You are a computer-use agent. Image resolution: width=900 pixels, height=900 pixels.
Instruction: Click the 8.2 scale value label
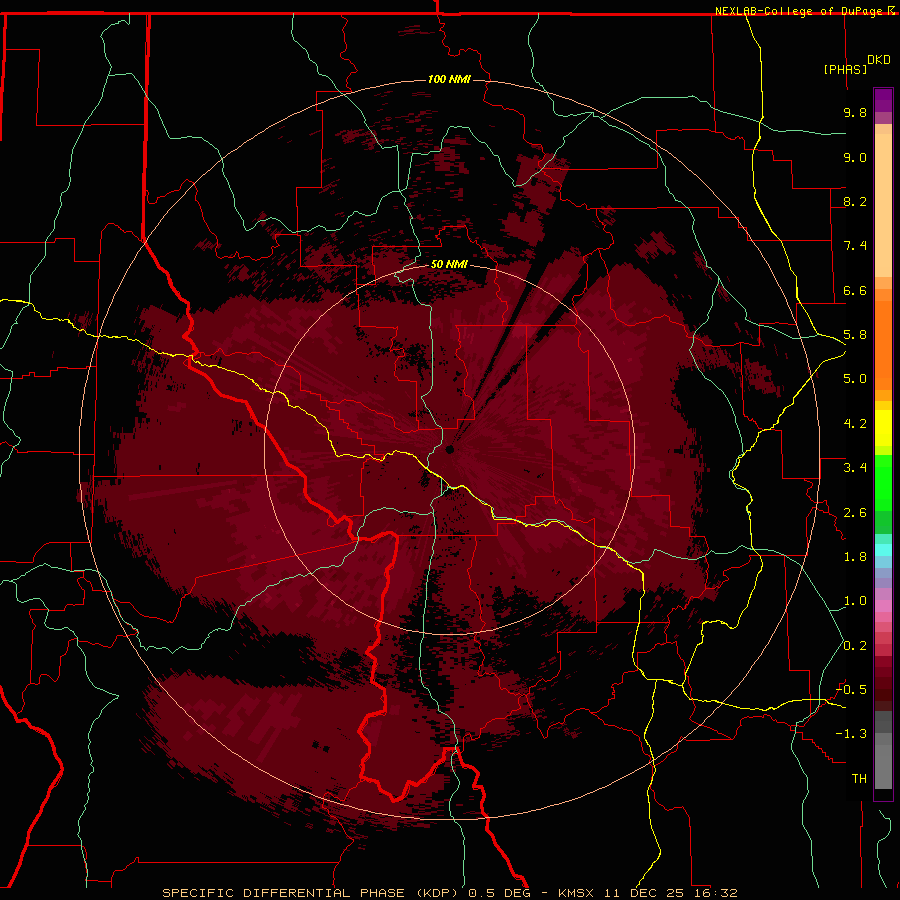[855, 201]
